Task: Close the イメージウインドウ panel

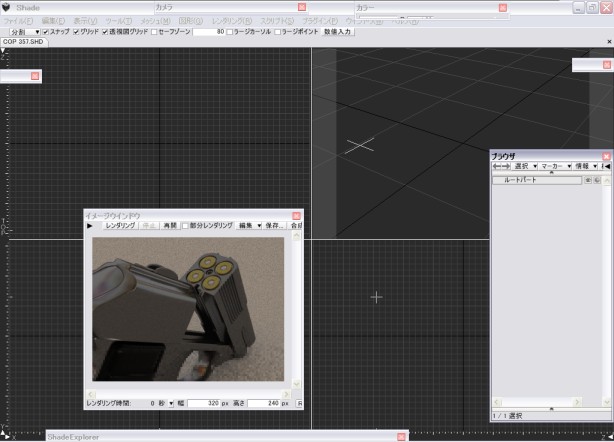Action: [296, 215]
